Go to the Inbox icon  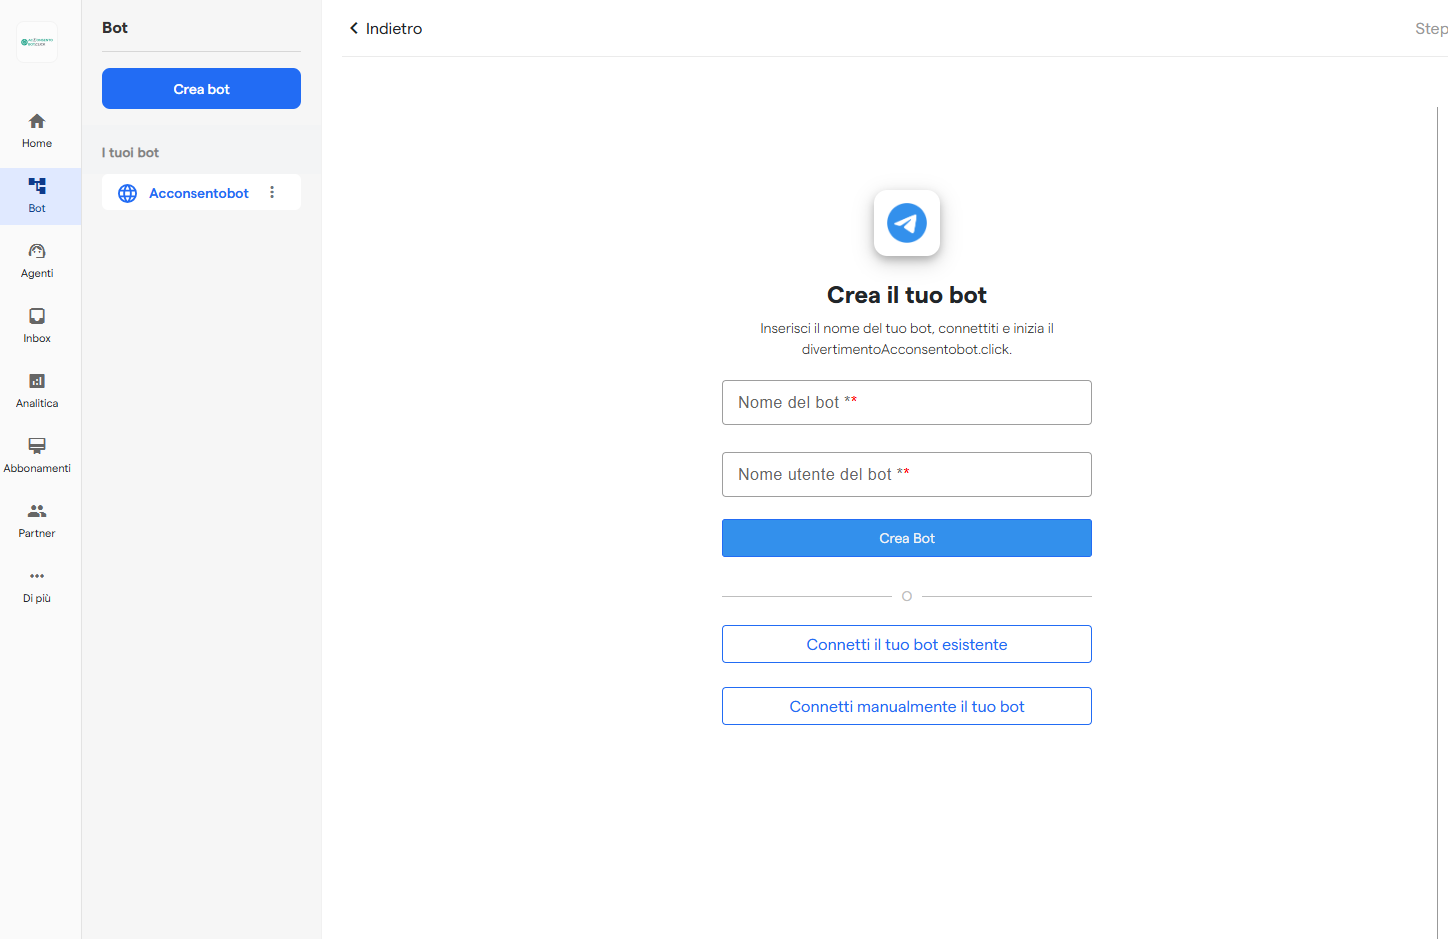click(x=37, y=316)
